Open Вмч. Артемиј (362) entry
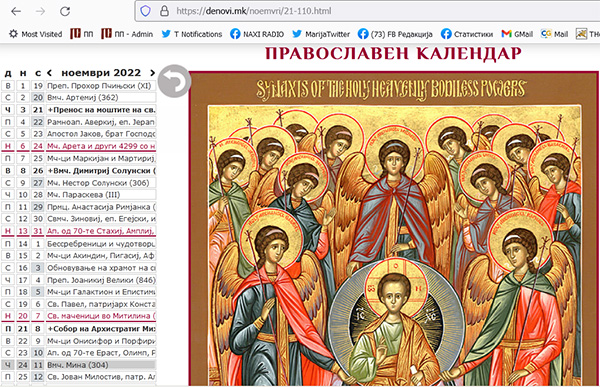 pyautogui.click(x=101, y=98)
